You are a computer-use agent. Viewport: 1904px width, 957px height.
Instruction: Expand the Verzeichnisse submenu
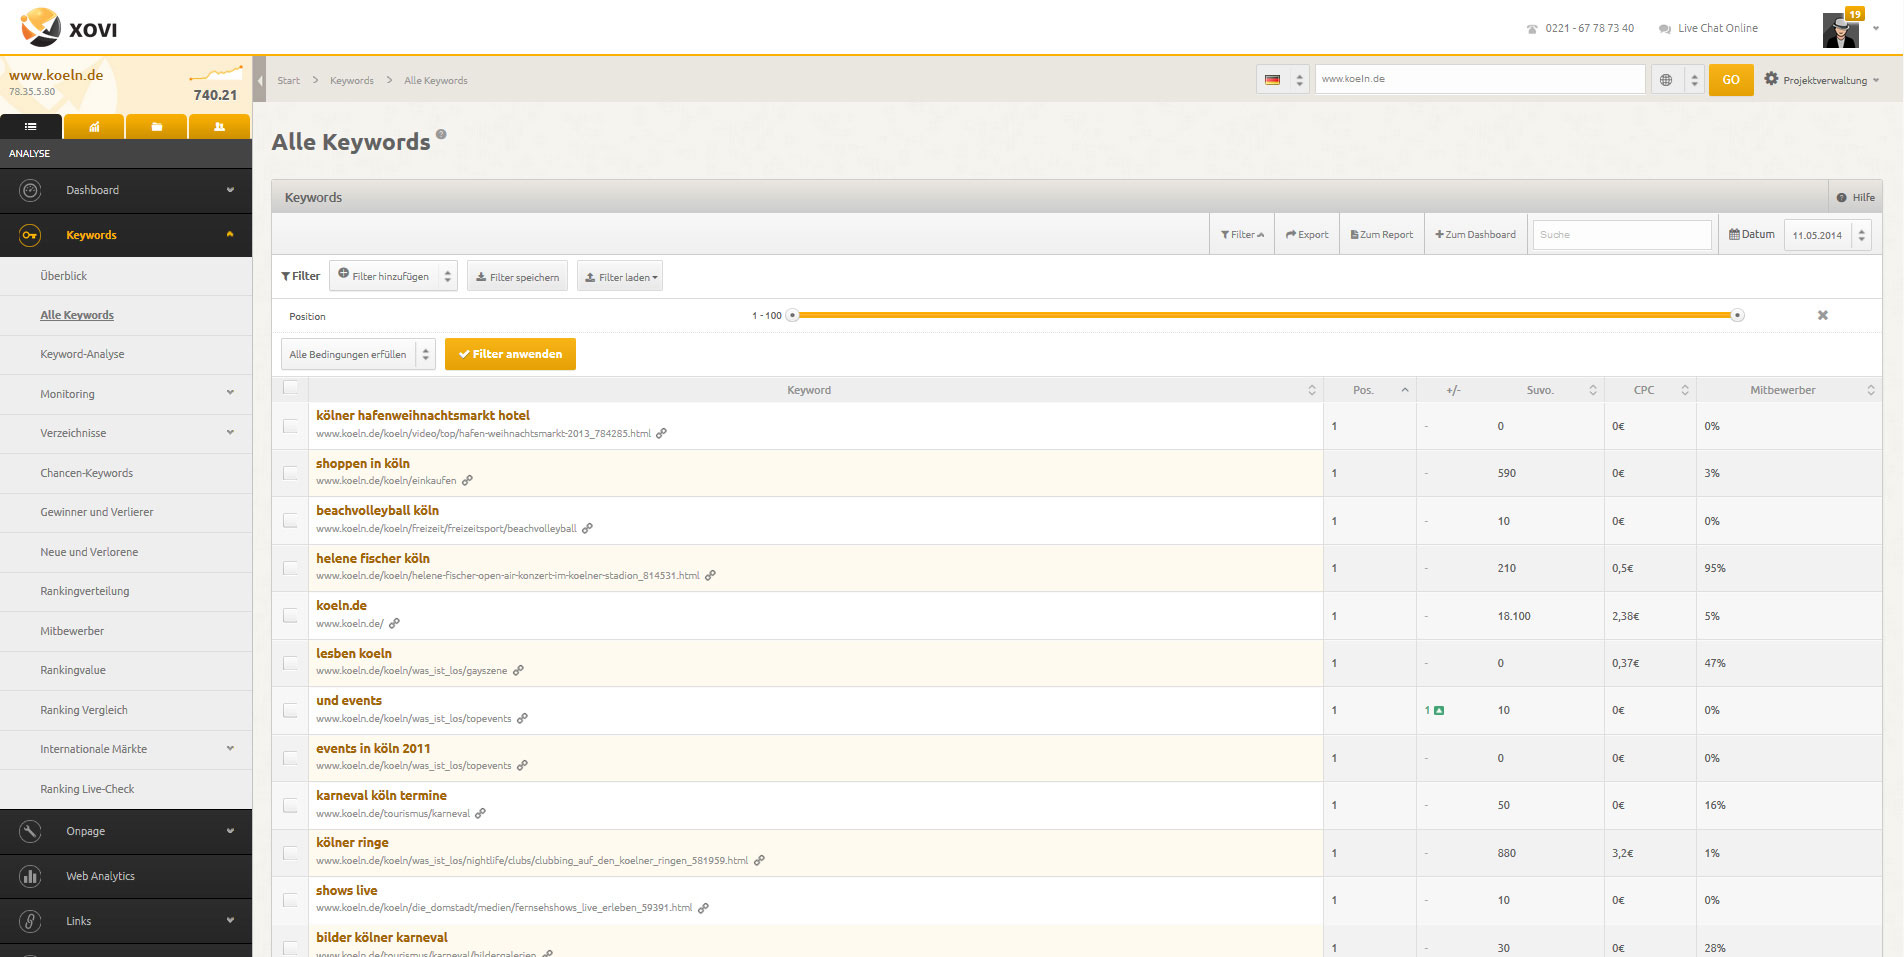point(230,433)
